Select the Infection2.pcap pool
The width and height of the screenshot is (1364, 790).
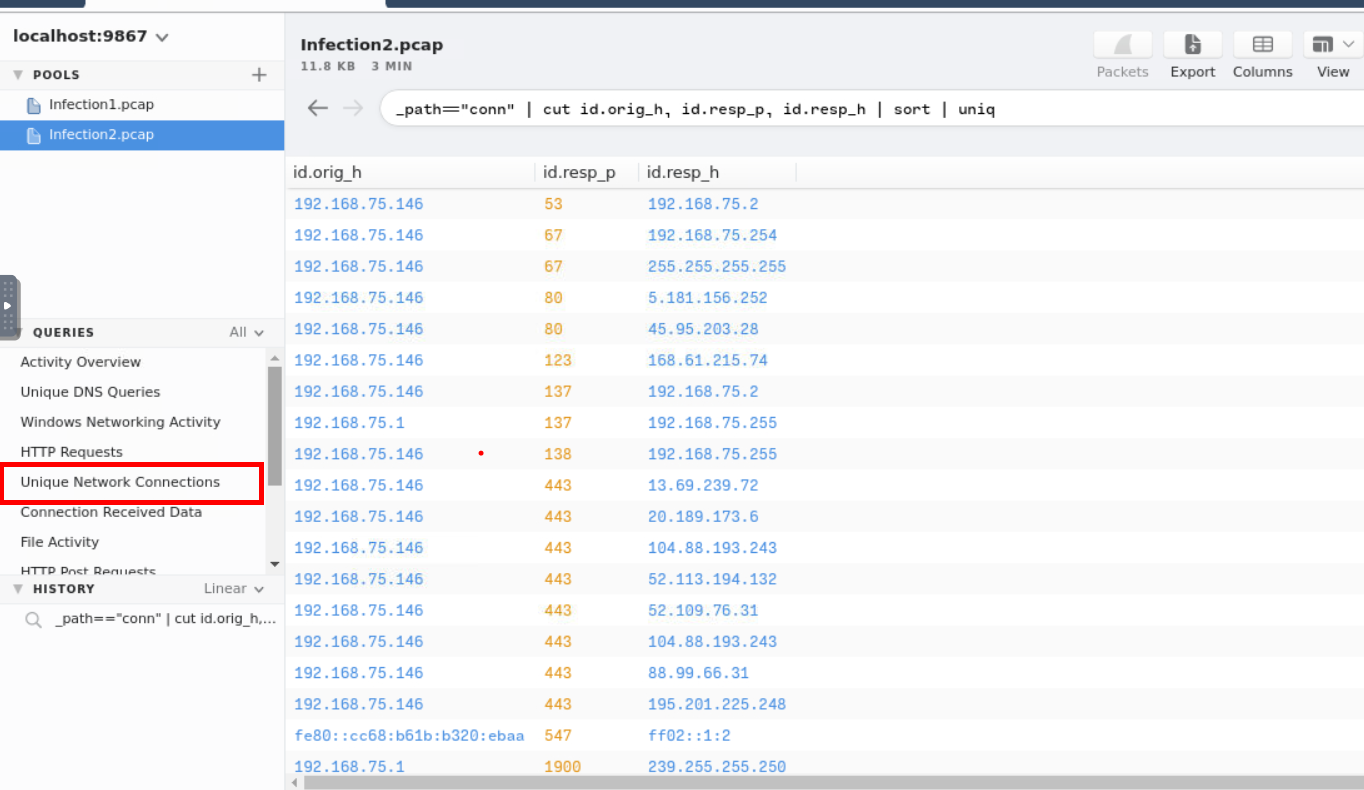click(101, 135)
